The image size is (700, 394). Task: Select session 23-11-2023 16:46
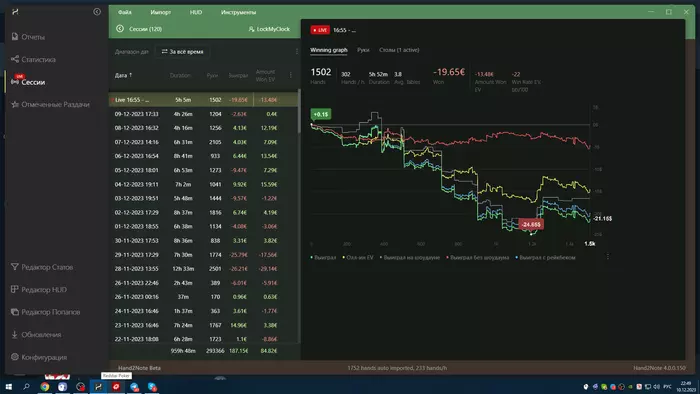click(x=204, y=325)
